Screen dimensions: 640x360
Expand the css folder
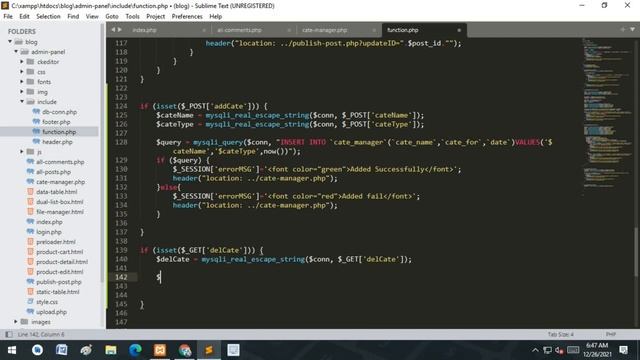click(x=22, y=72)
